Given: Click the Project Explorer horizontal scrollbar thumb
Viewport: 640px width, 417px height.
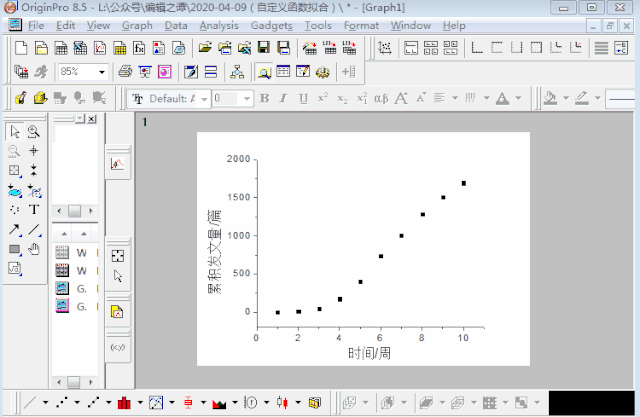Looking at the screenshot, I should coord(73,211).
